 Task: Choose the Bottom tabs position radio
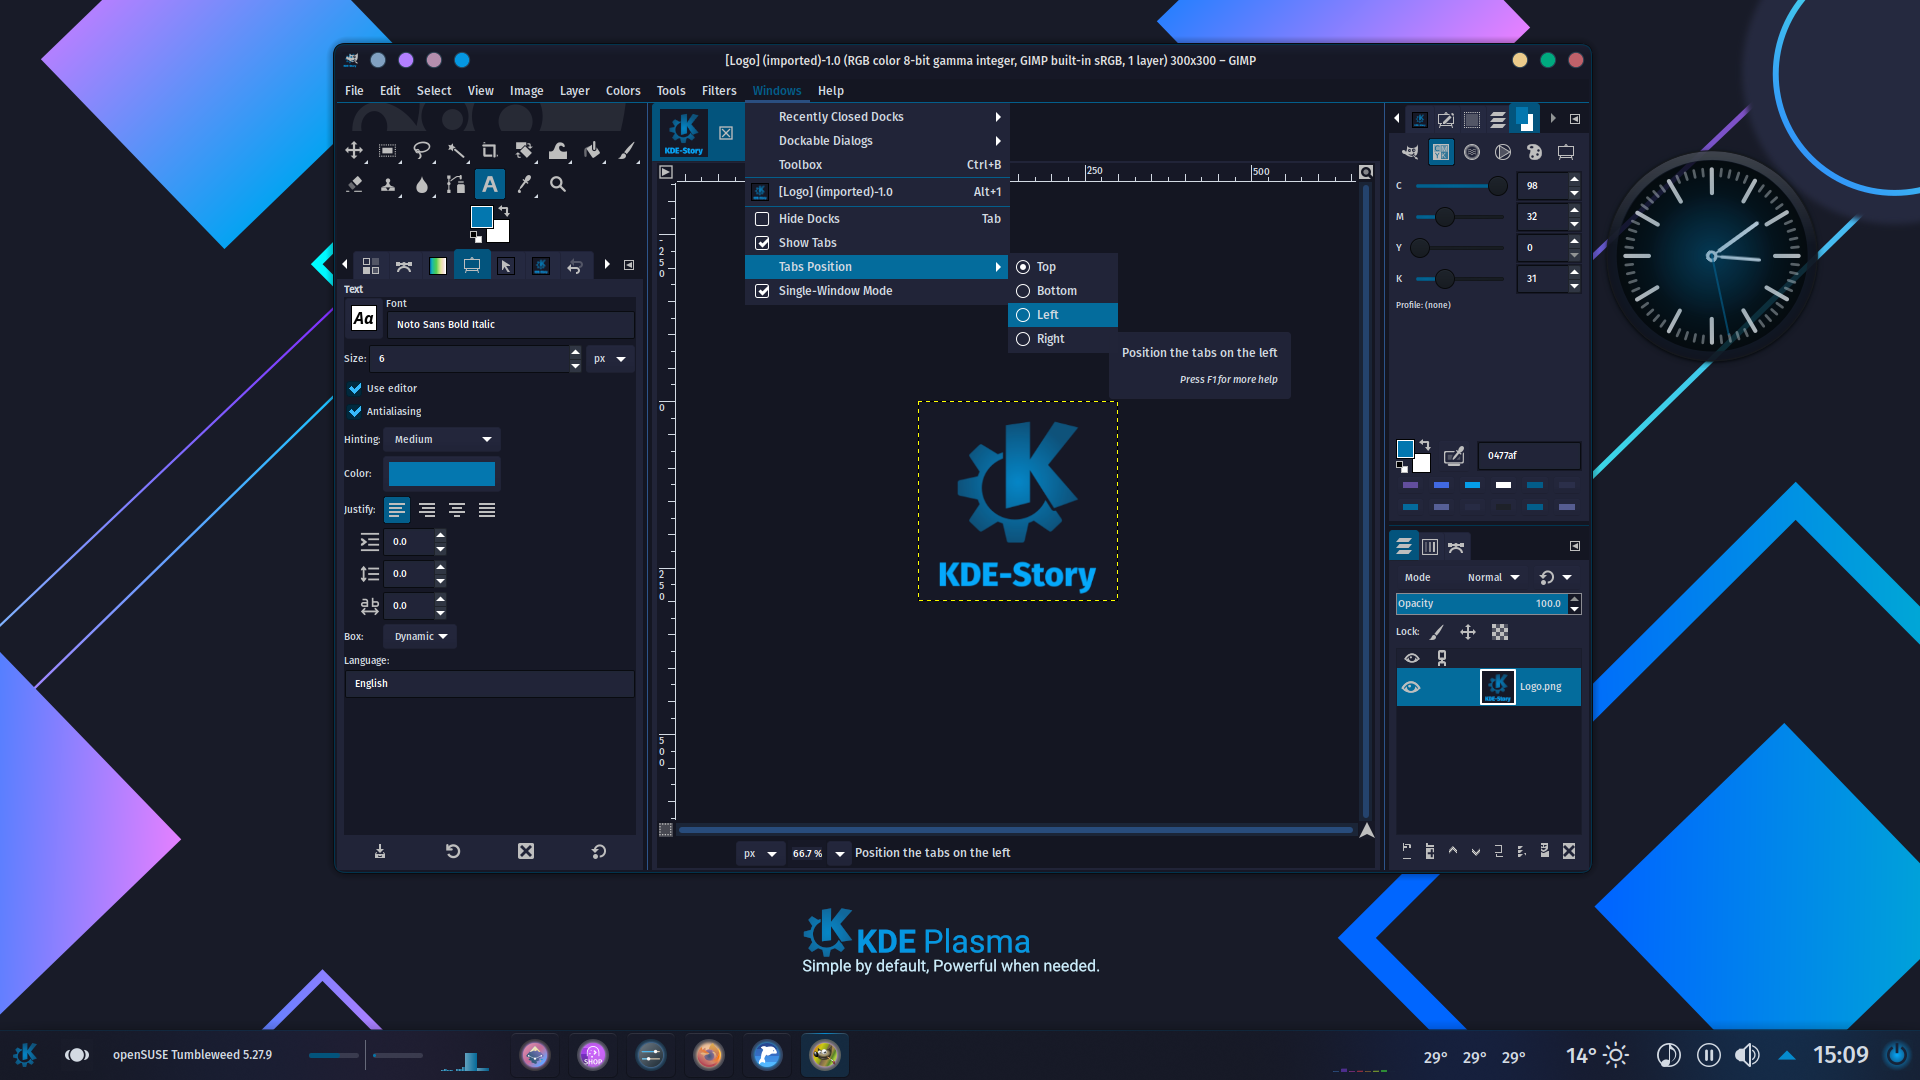pyautogui.click(x=1023, y=291)
